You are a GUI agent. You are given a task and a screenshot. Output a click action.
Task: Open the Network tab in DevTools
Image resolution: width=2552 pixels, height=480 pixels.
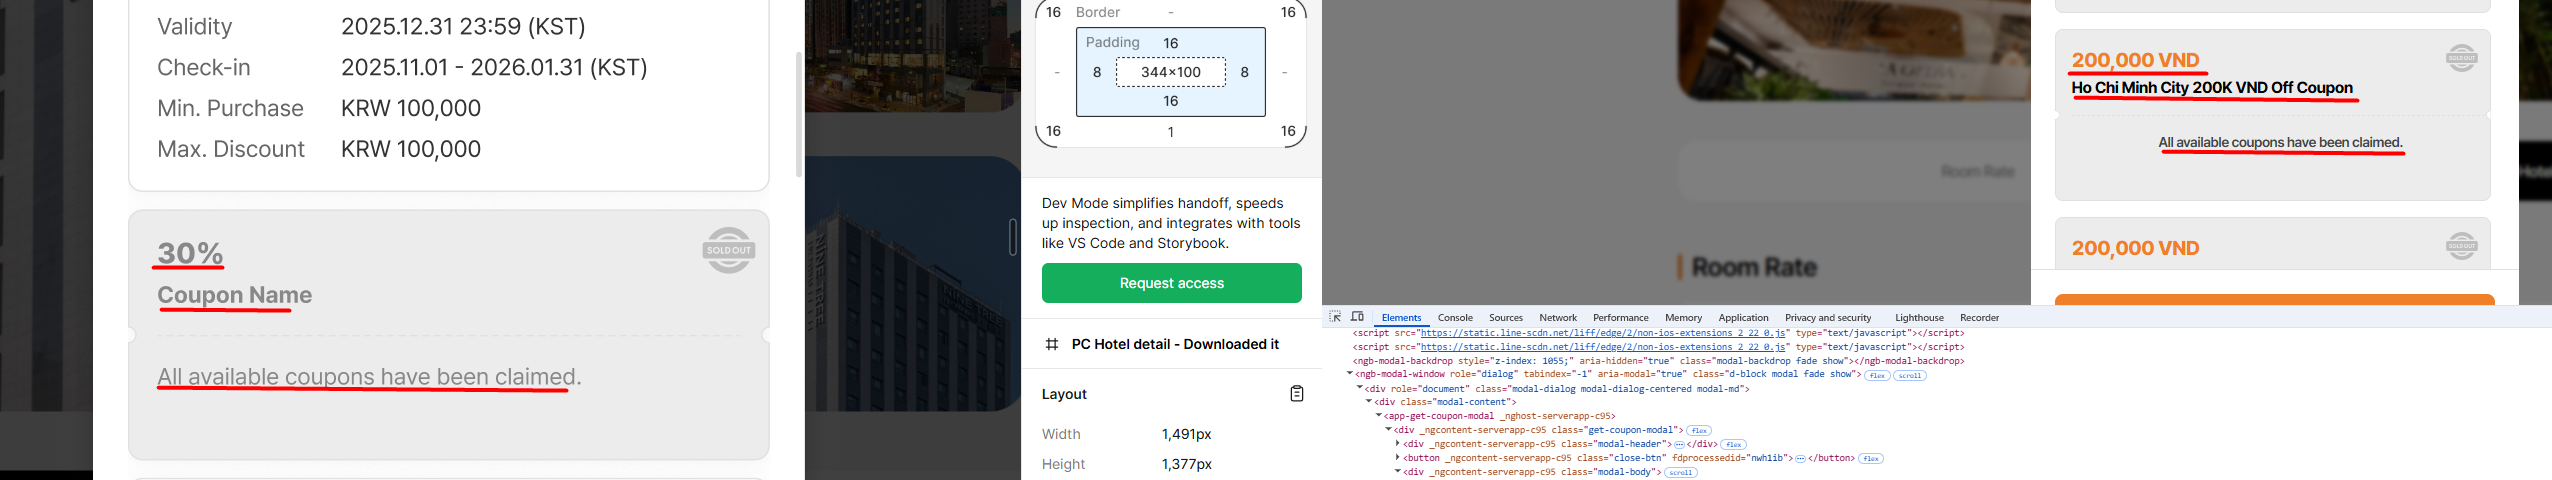pos(1557,318)
